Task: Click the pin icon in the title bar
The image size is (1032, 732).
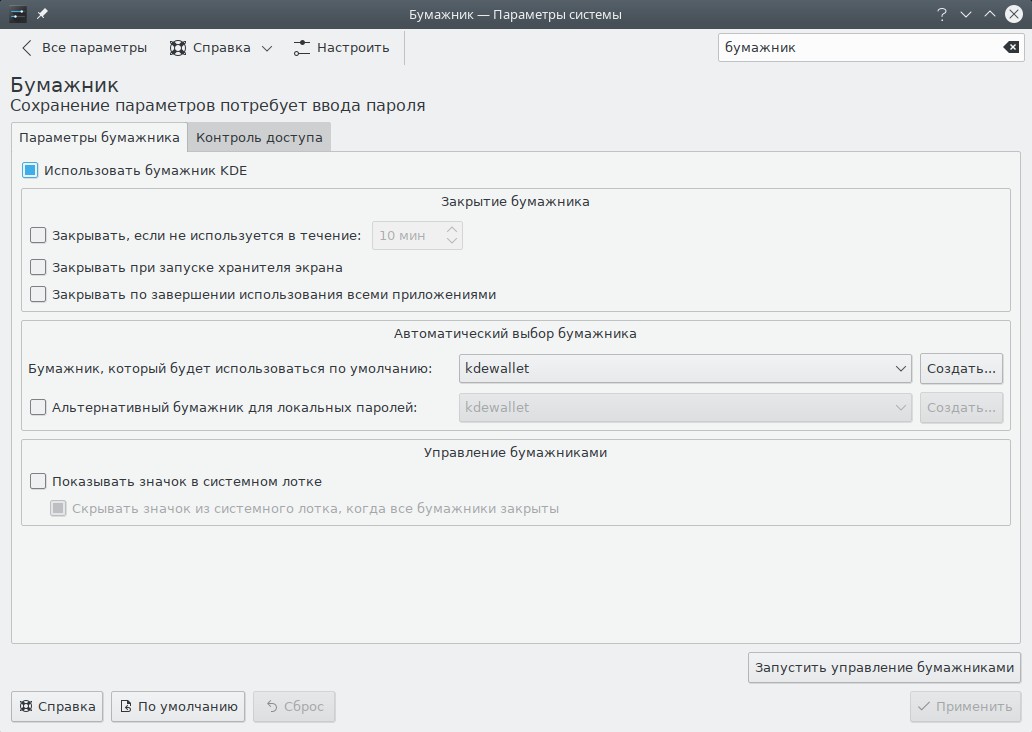Action: (x=42, y=14)
